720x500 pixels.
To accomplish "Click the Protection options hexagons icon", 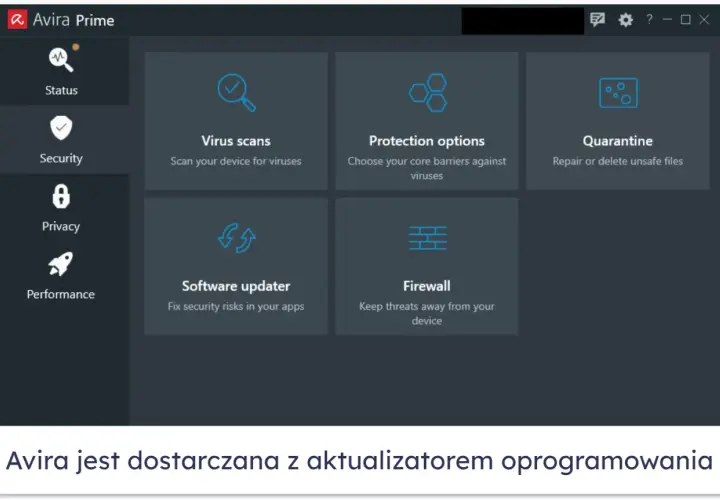I will [x=428, y=93].
